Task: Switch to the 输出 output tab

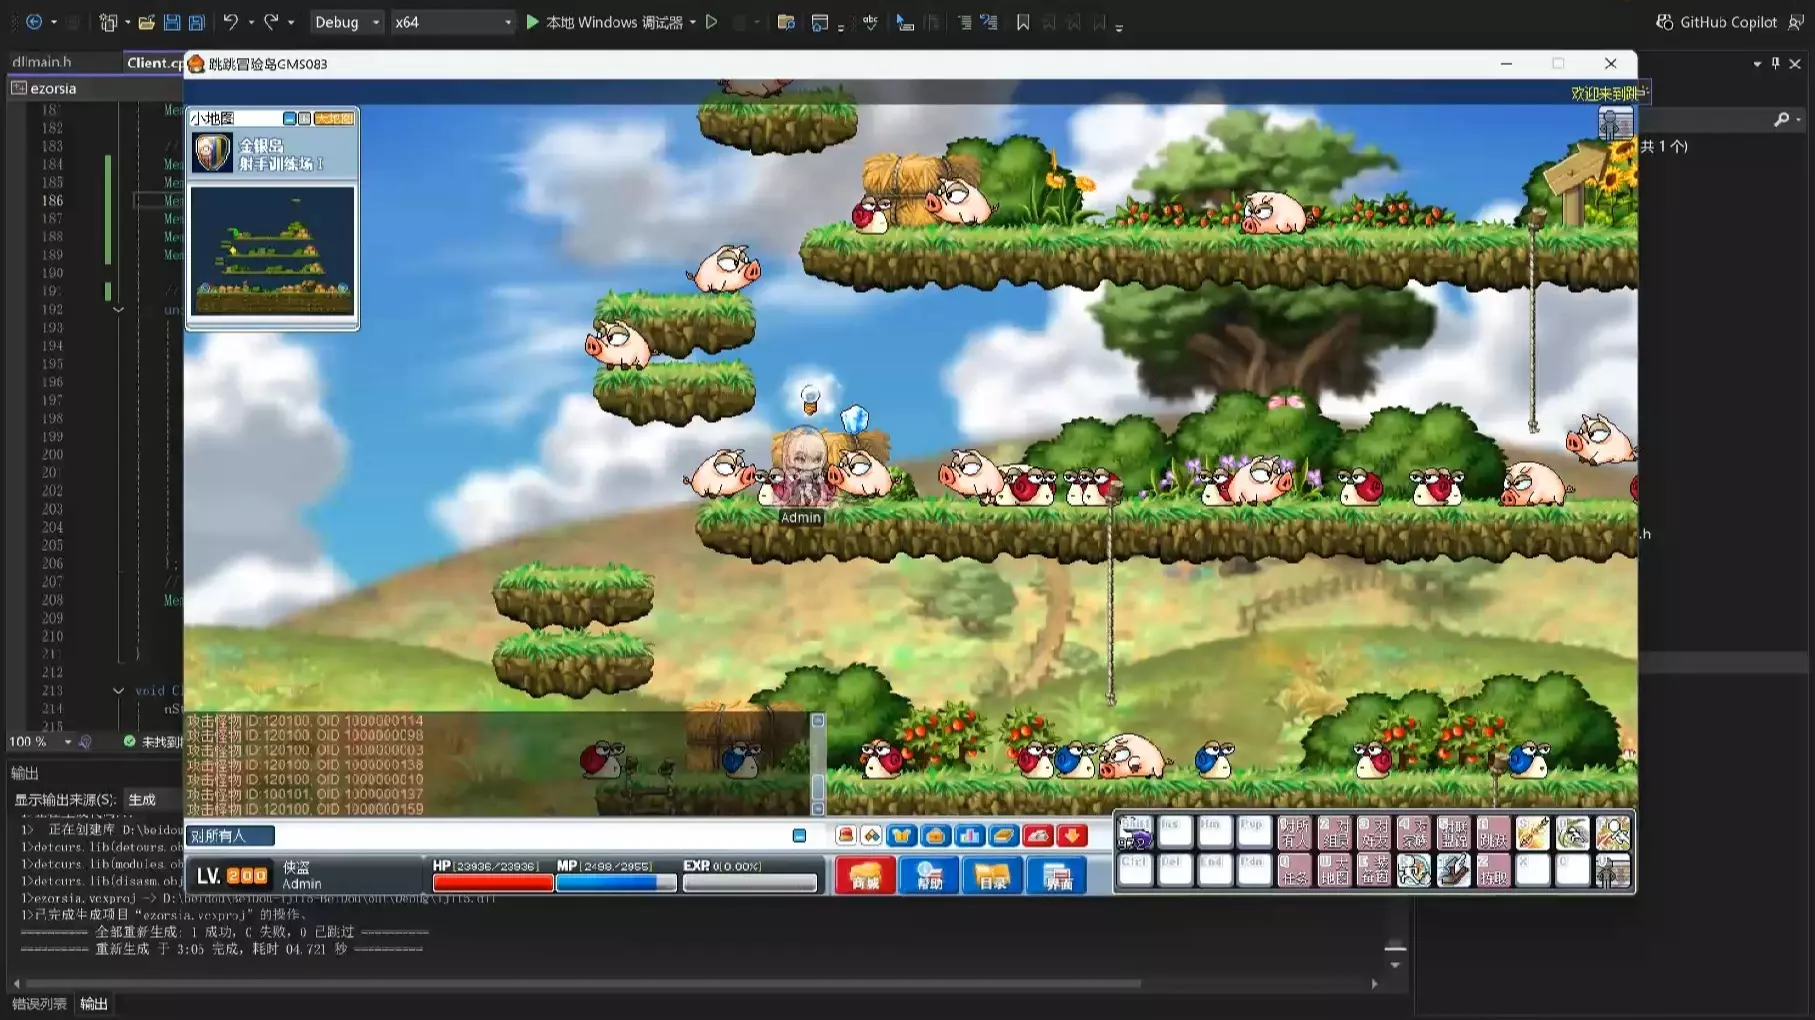Action: click(94, 1003)
